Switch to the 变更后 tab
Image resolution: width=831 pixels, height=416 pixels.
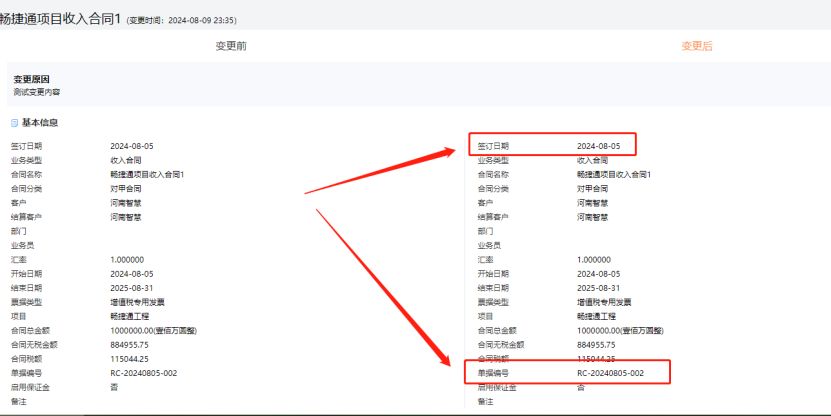(x=696, y=46)
